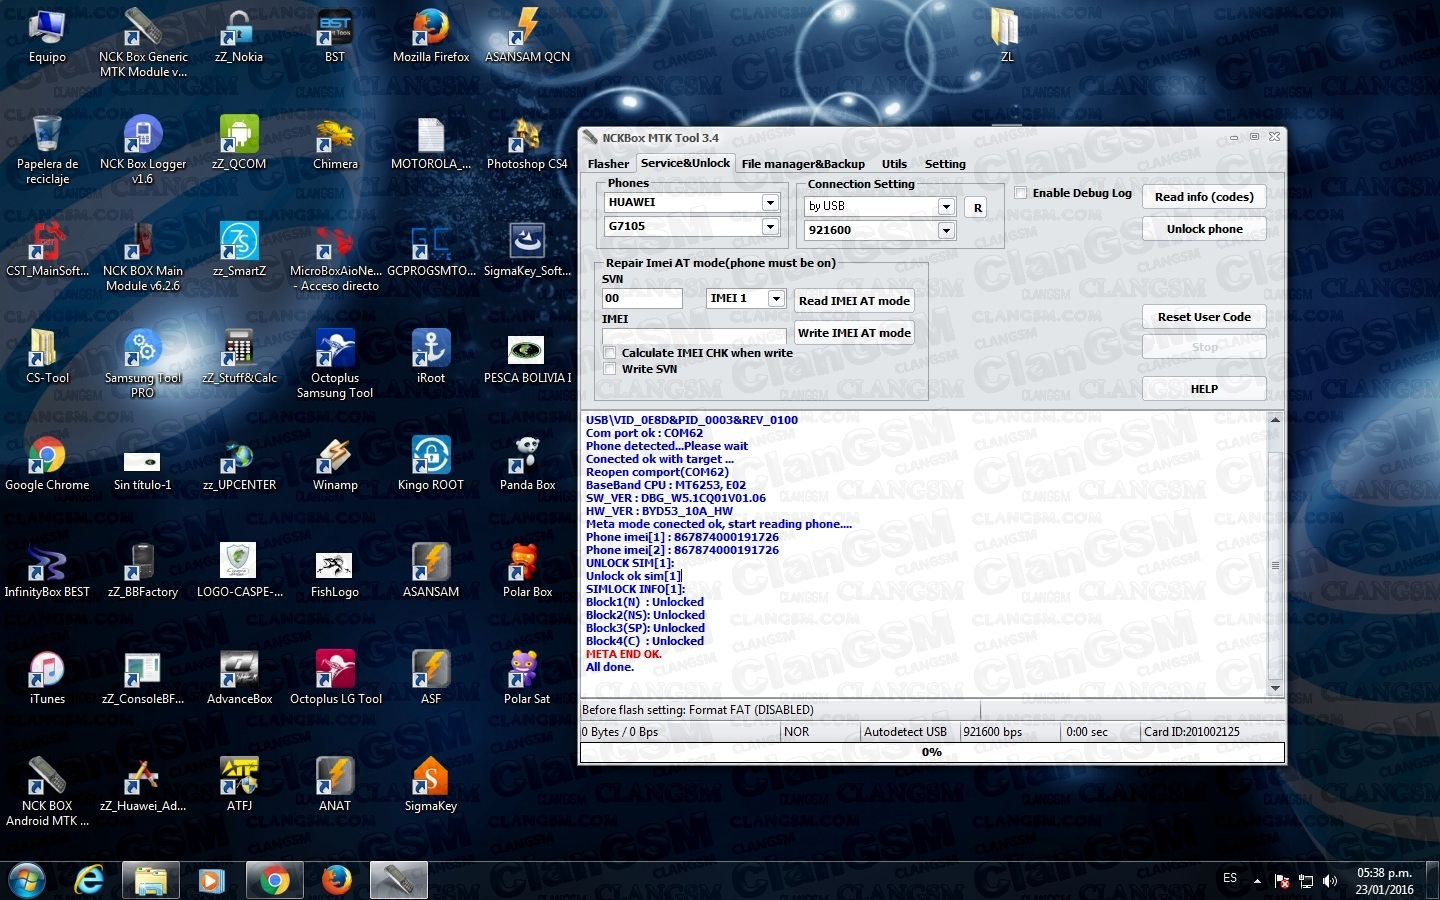This screenshot has height=900, width=1440.
Task: Click Write IMEI AT mode button
Action: click(x=854, y=333)
